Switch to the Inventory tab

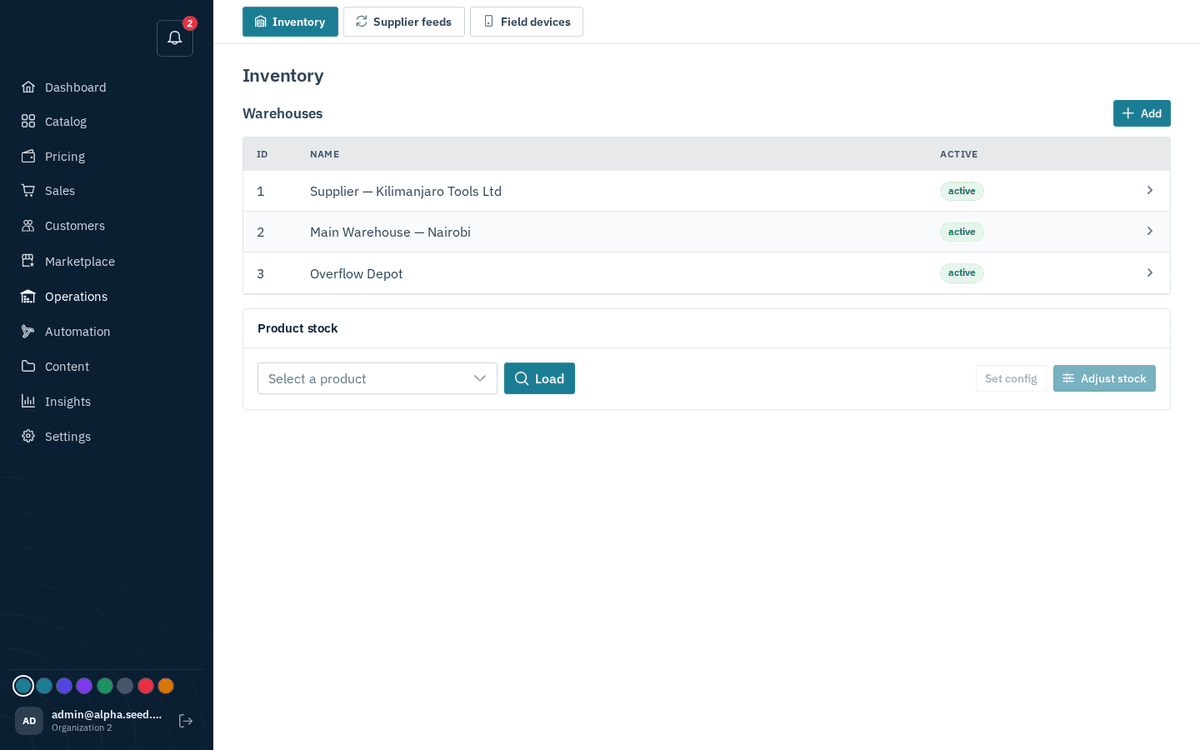pyautogui.click(x=290, y=22)
